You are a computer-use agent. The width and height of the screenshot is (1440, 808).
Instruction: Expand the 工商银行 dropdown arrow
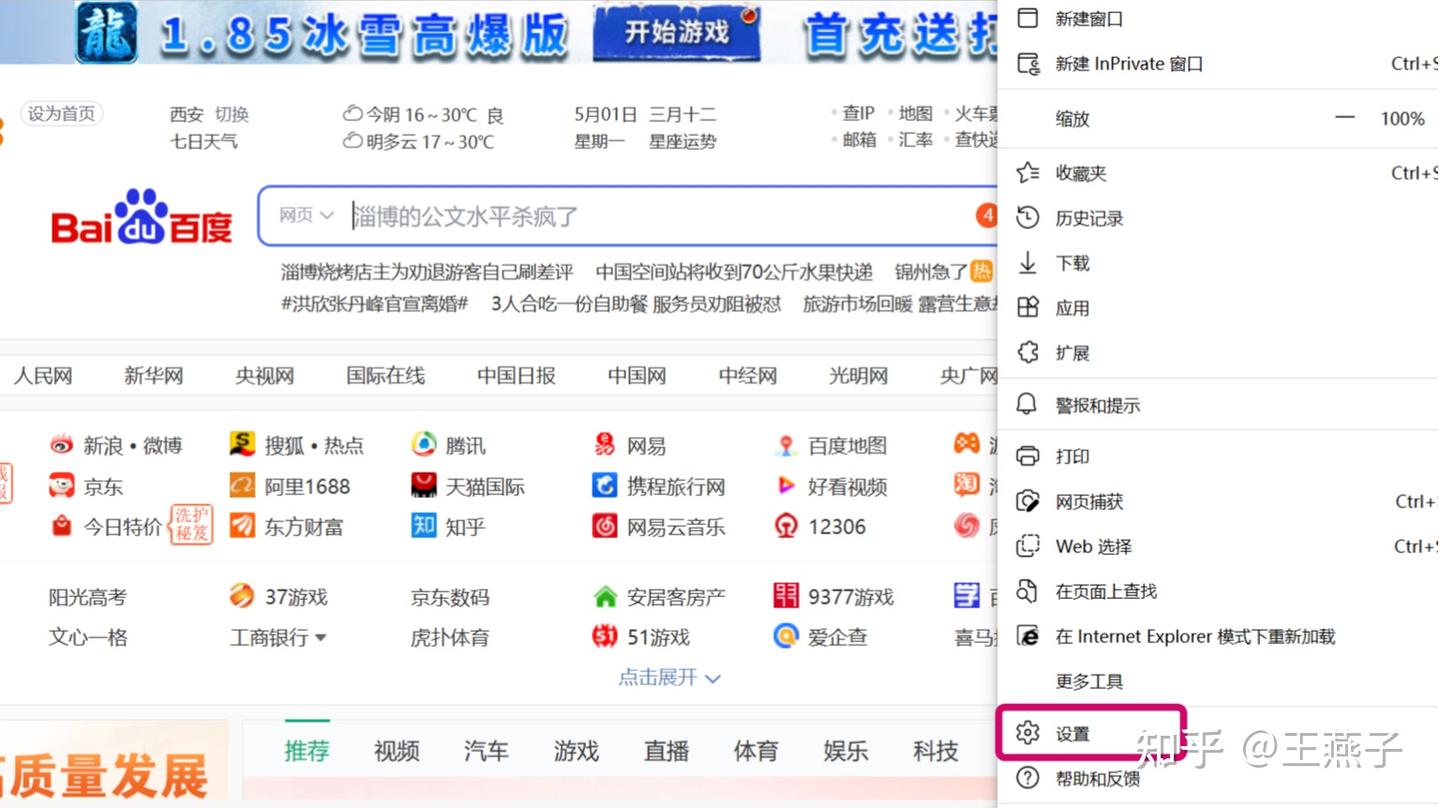tap(322, 637)
